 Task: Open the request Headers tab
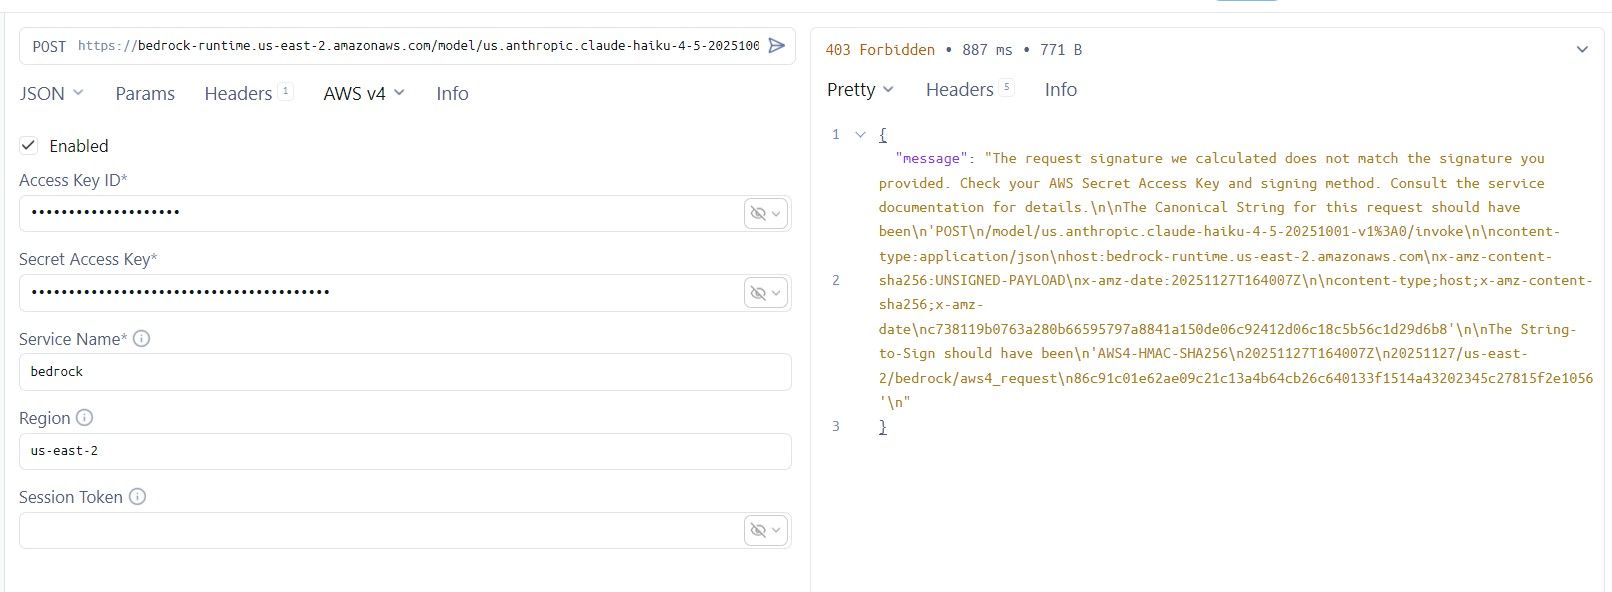239,93
